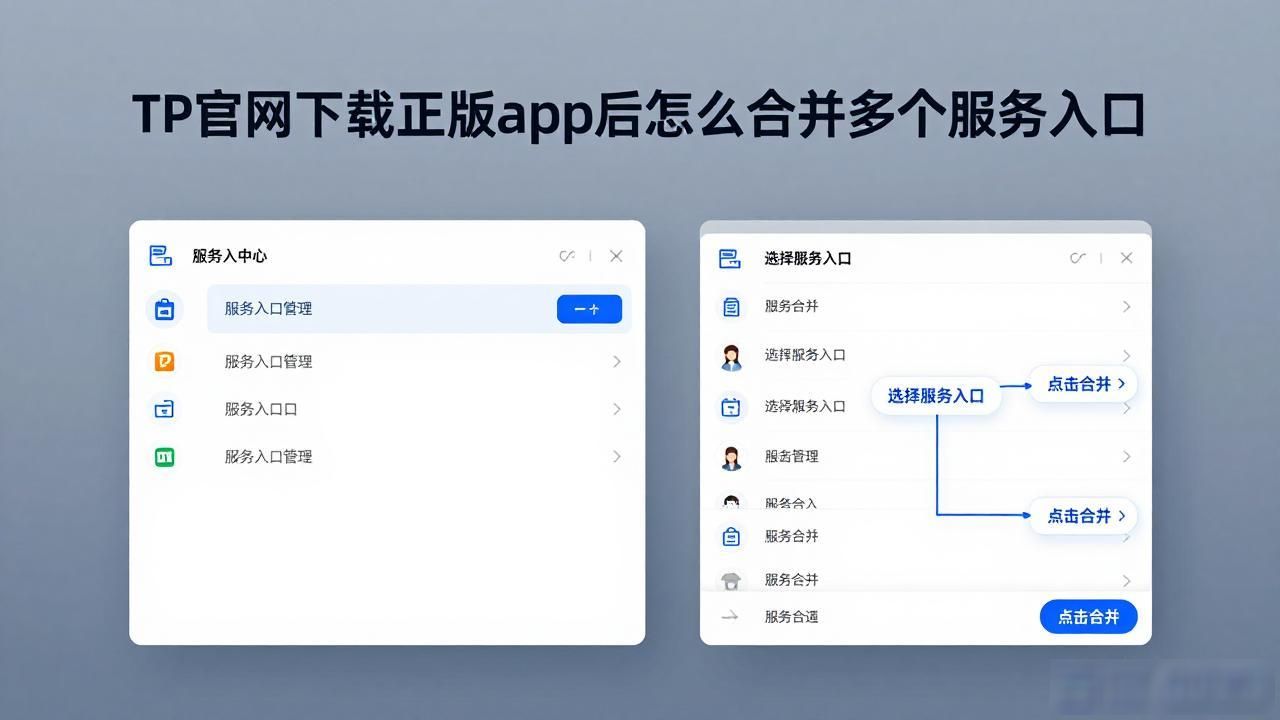
Task: Expand the 服务入口管理 row with the green icon
Action: click(617, 456)
